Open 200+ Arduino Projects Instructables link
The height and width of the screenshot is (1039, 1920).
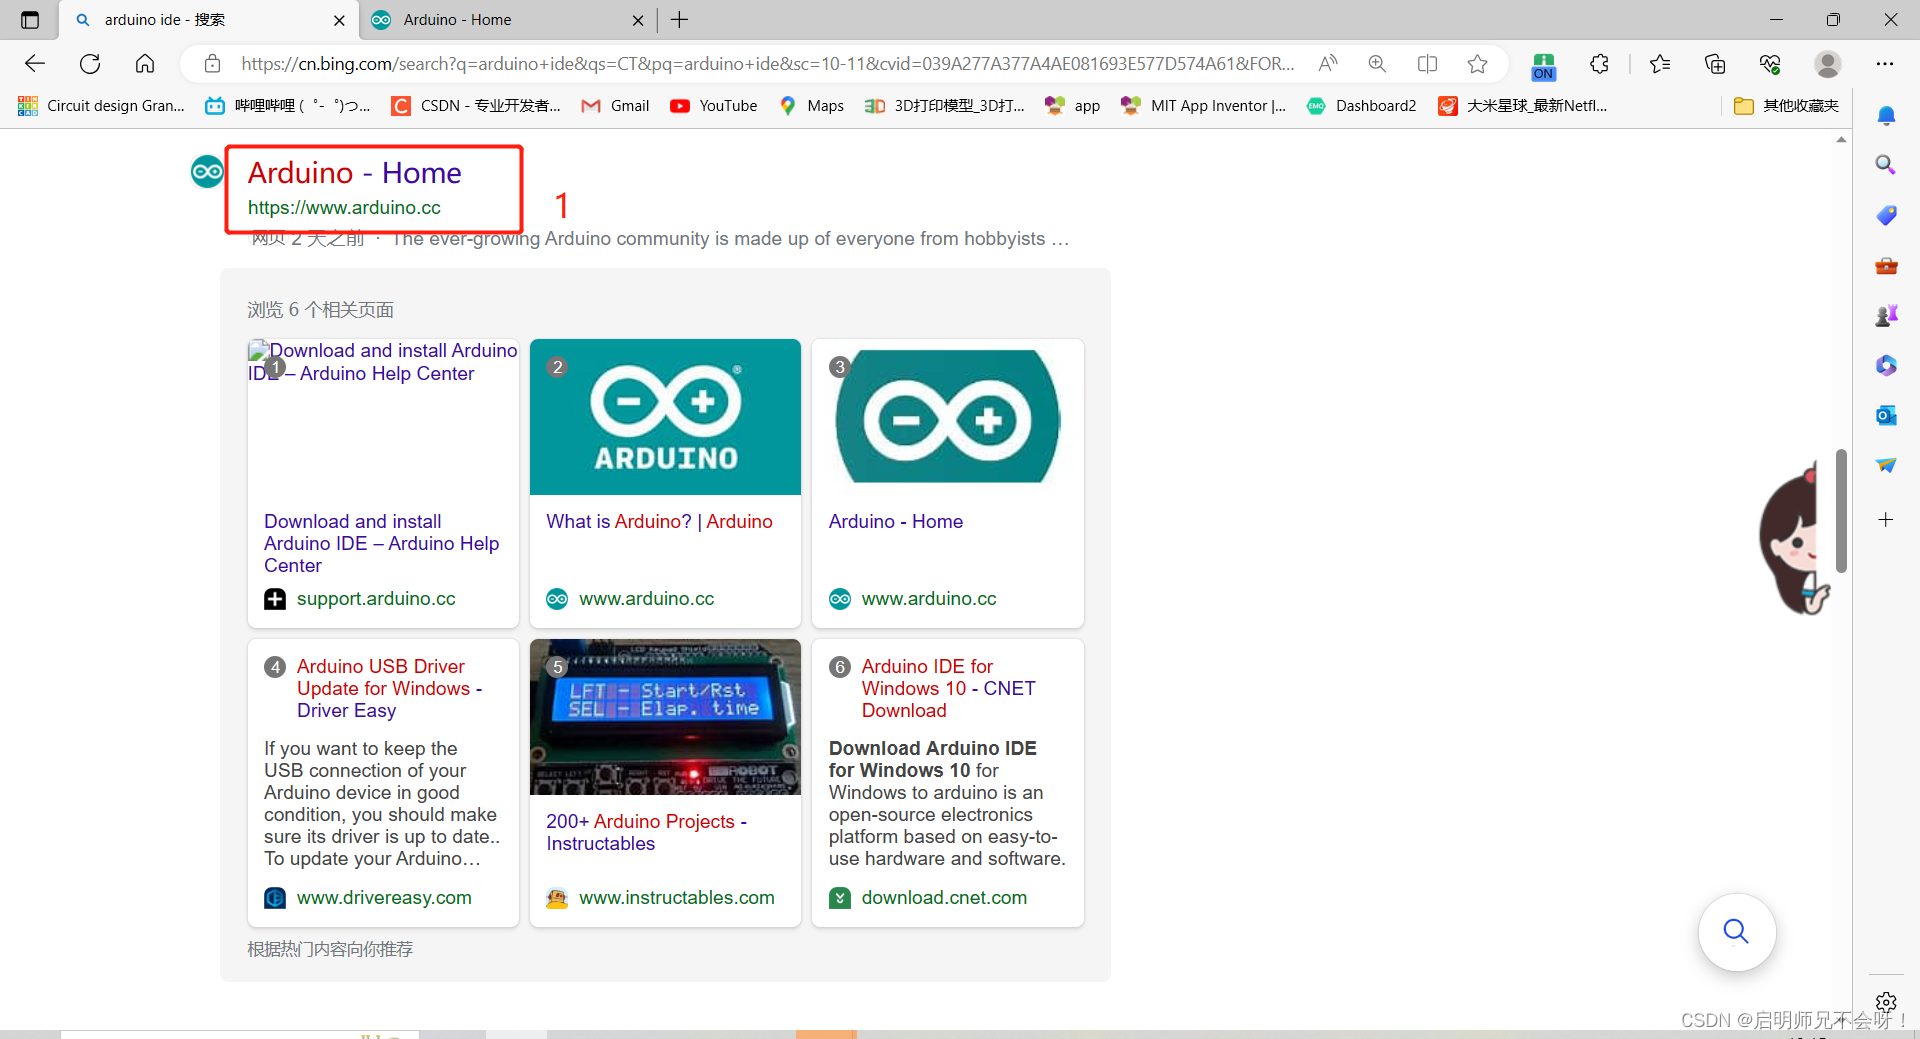pos(646,833)
